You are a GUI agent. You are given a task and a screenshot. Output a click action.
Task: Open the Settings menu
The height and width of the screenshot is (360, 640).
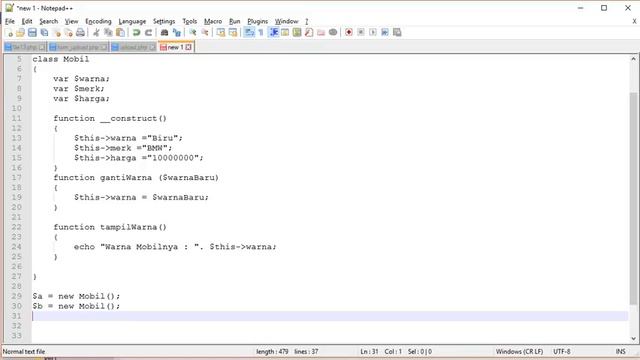(164, 21)
